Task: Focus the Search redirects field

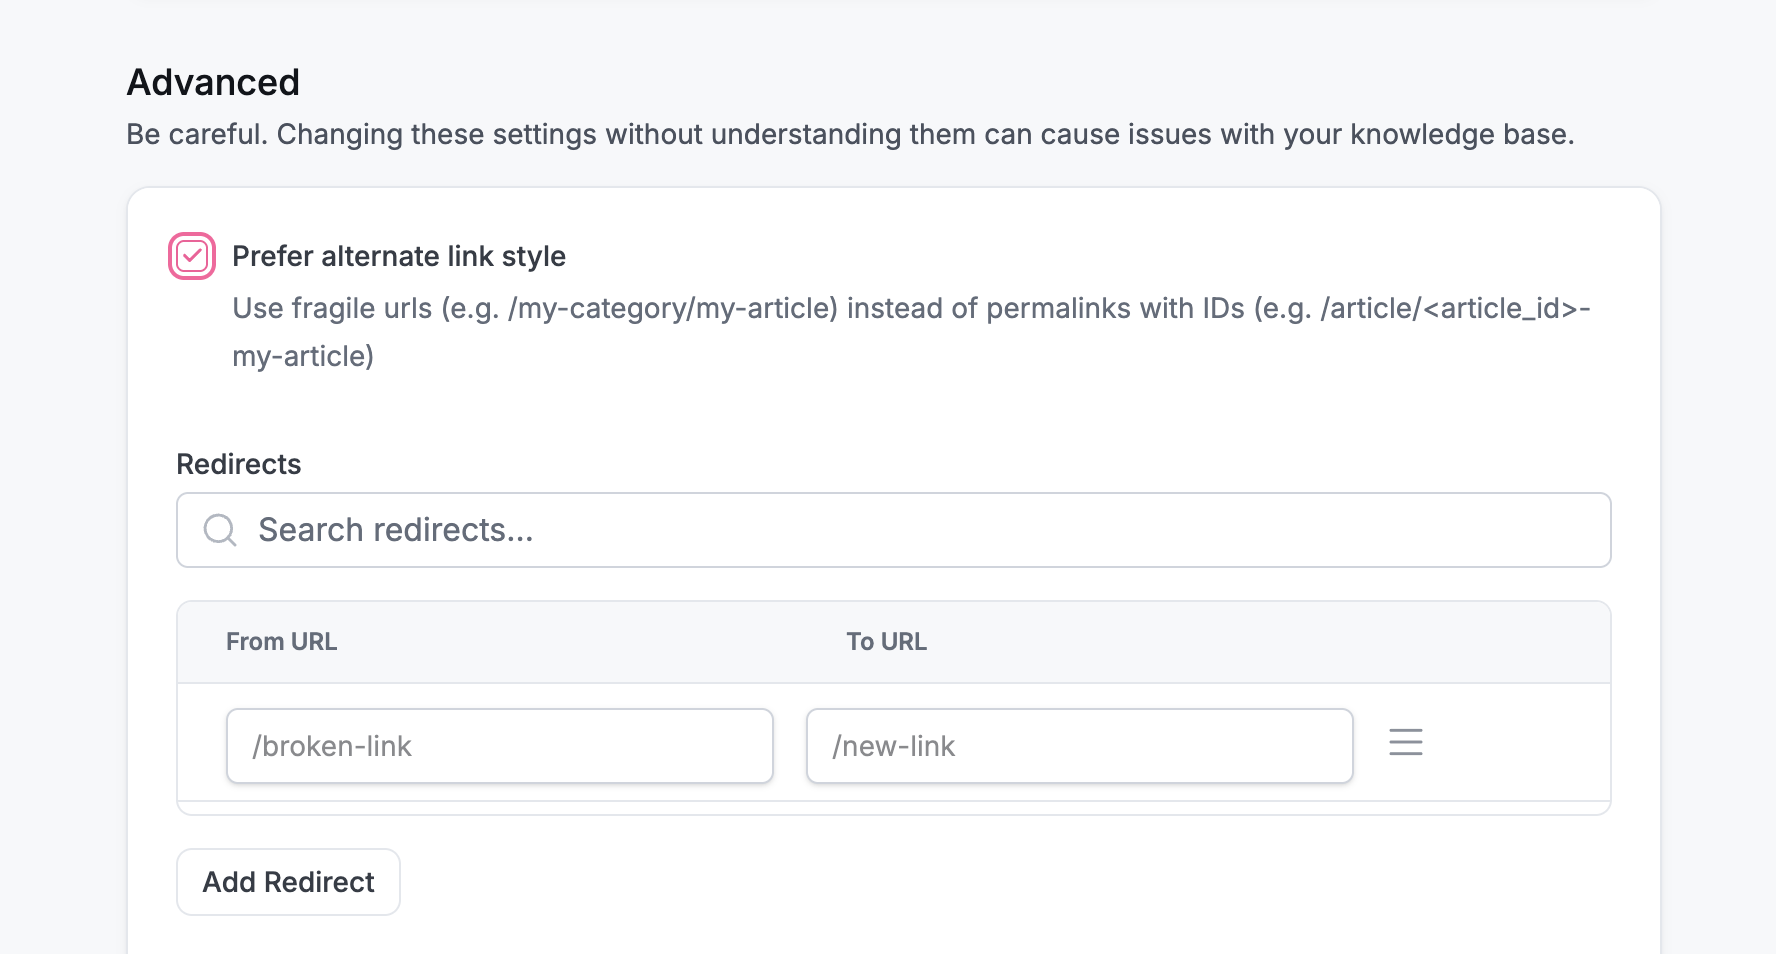Action: click(x=894, y=530)
